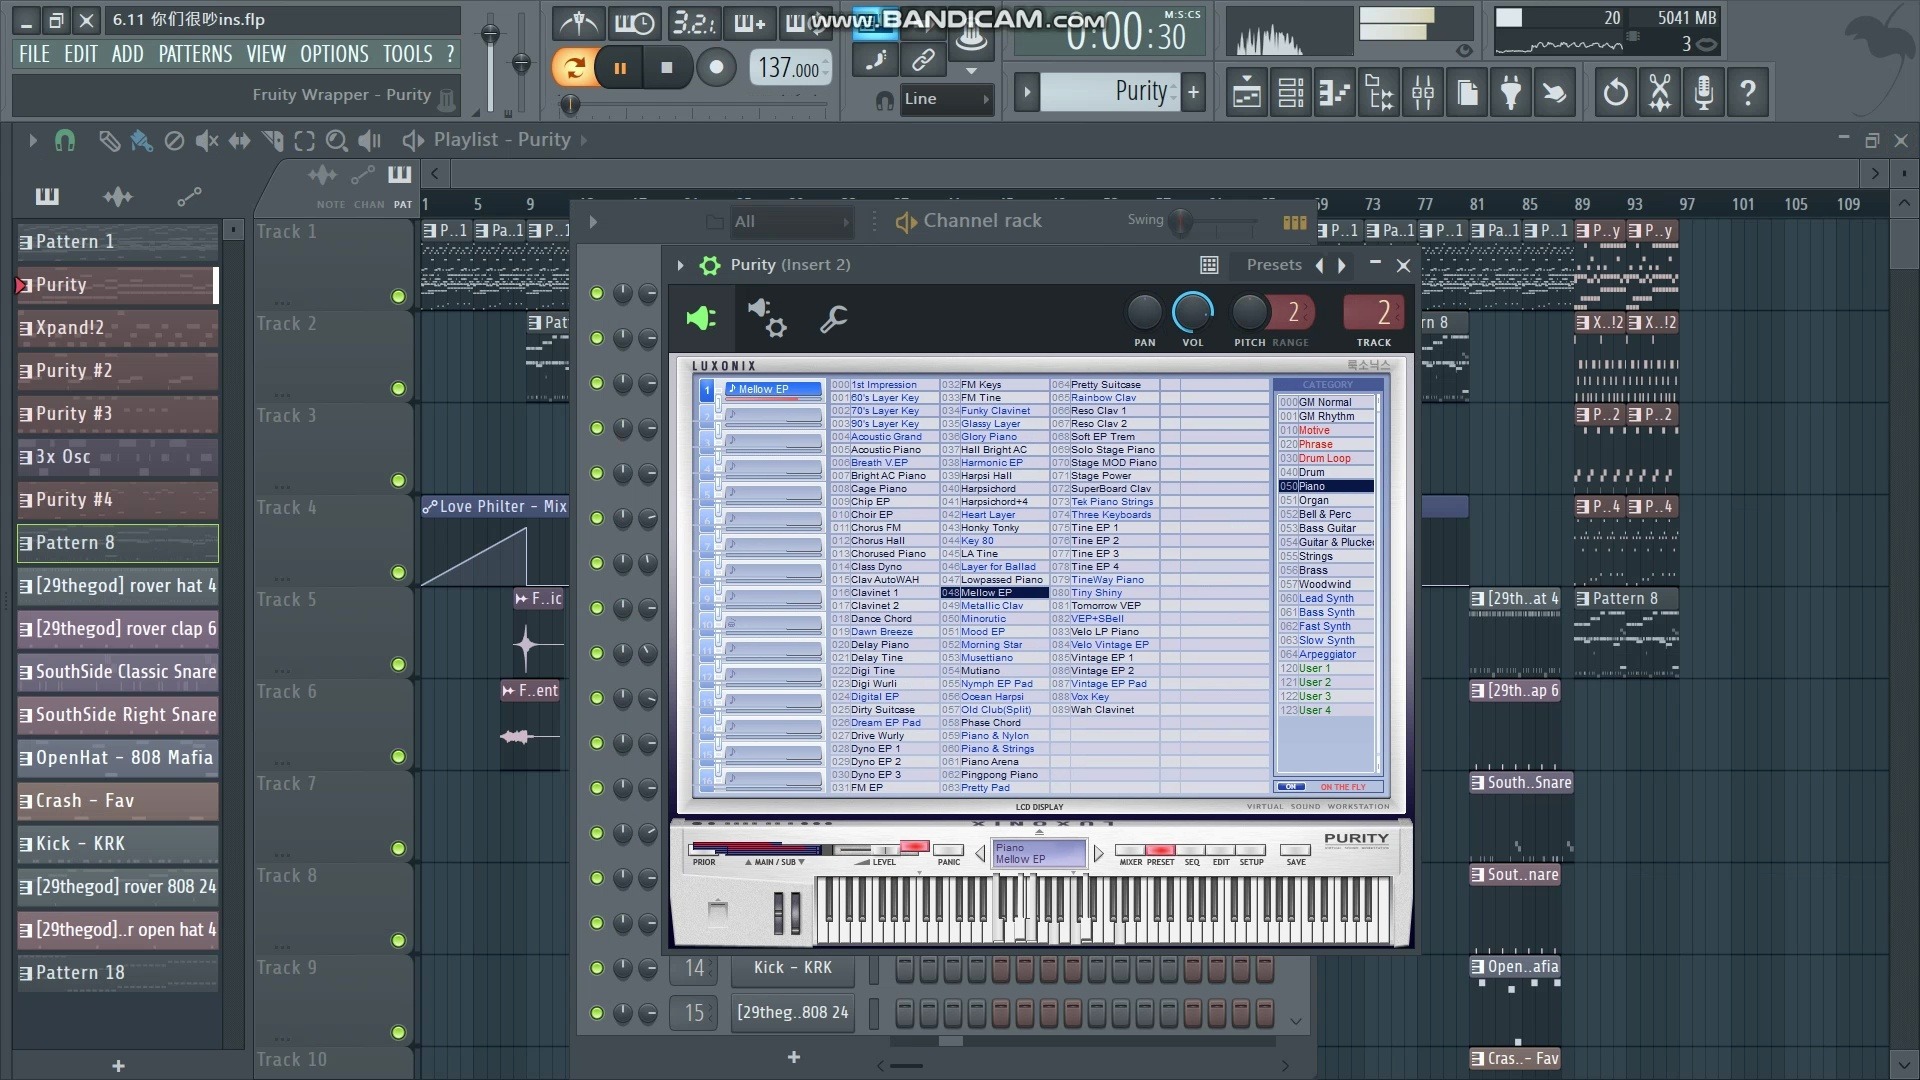Adjust the Purity PAN knob
Viewport: 1920px width, 1080px height.
pos(1144,313)
